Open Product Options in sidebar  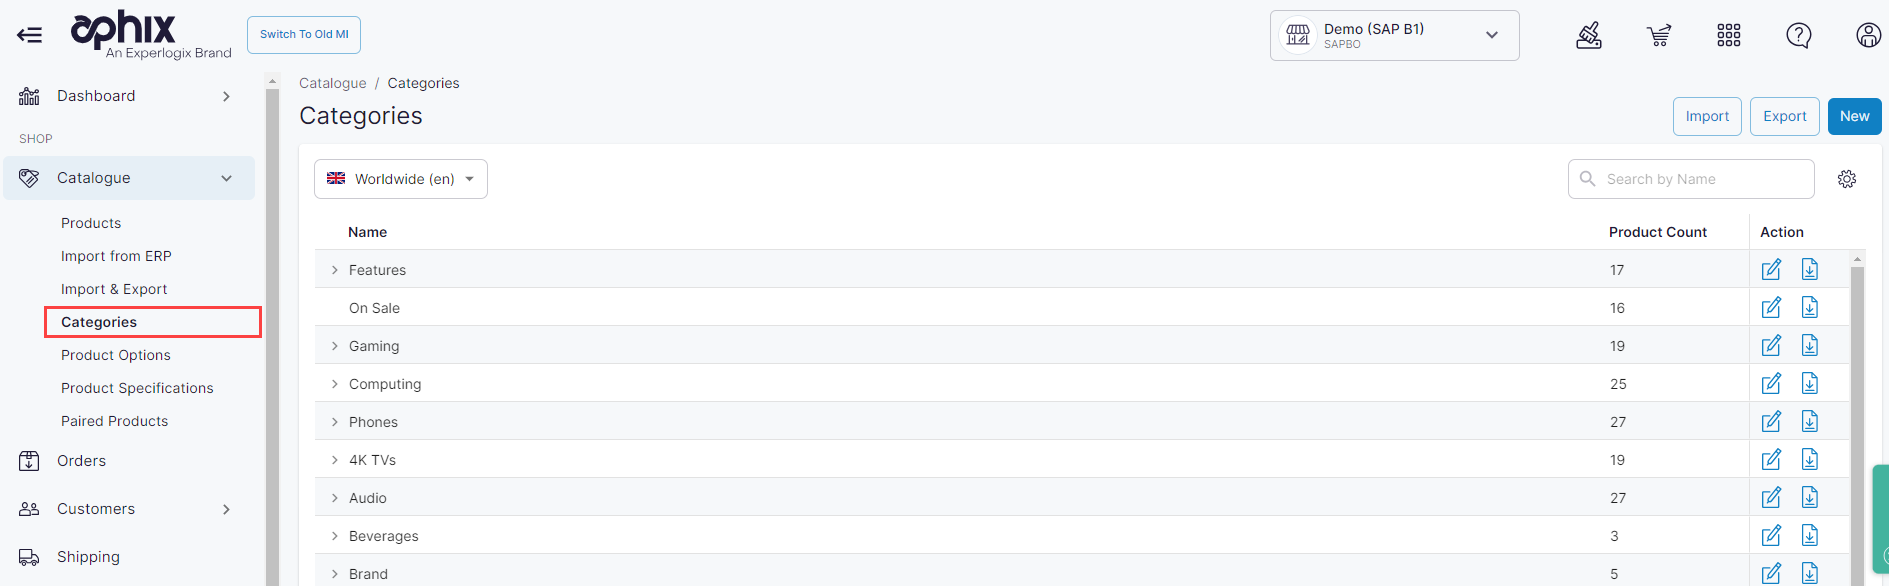116,355
